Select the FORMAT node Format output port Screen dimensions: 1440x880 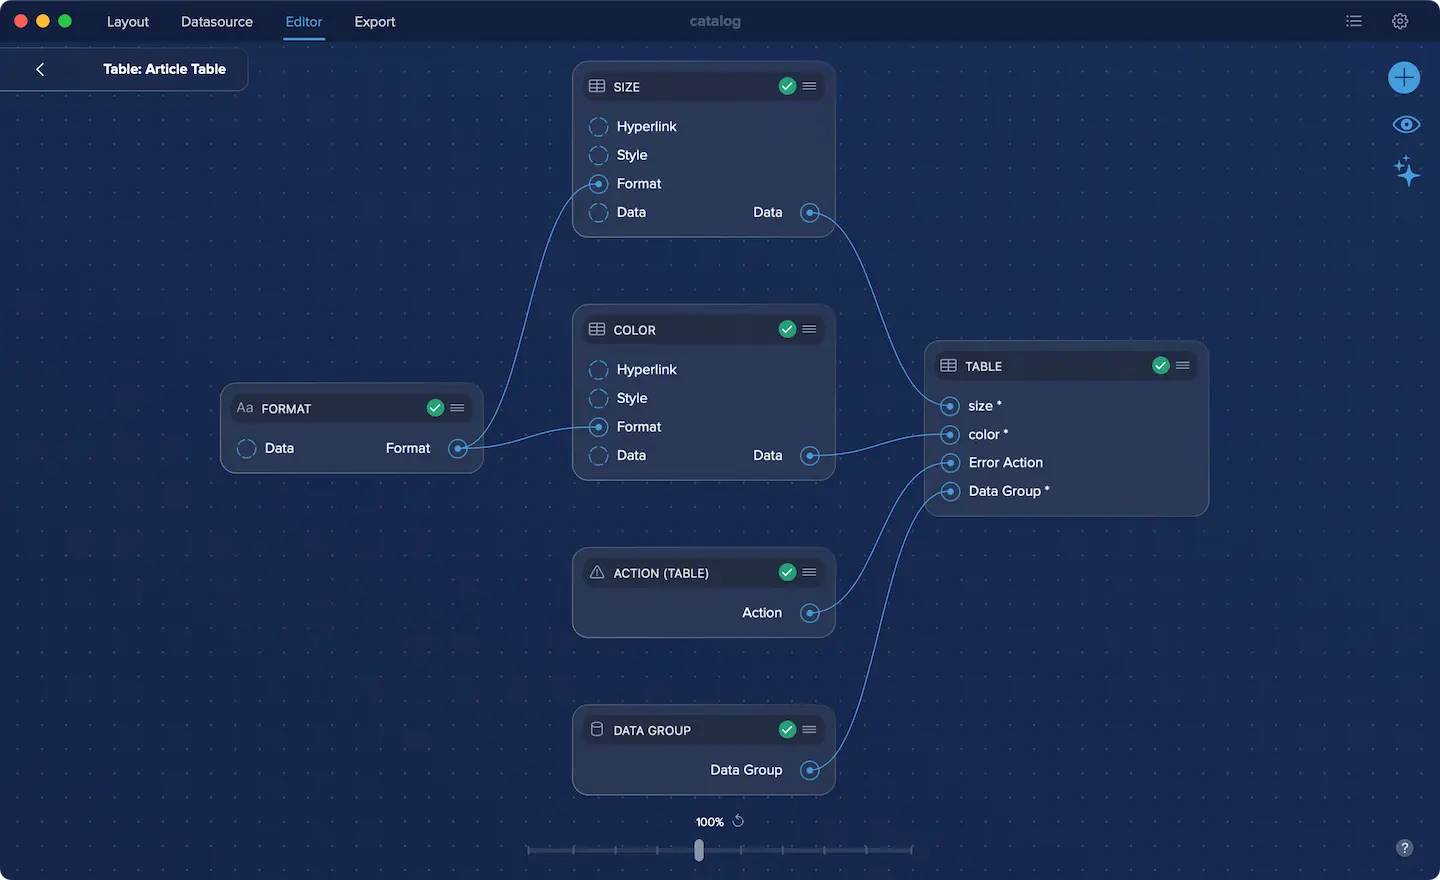click(458, 448)
